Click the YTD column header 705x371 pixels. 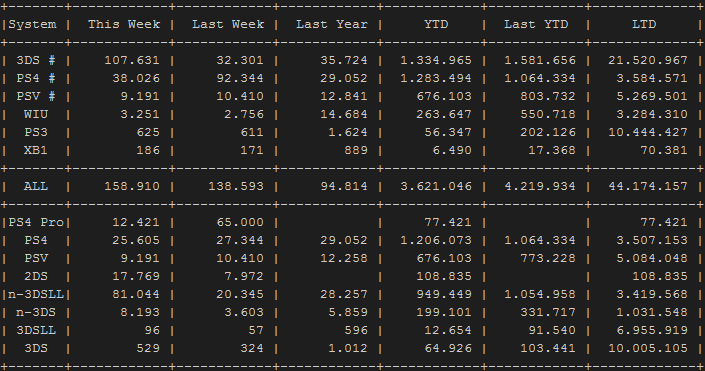(x=436, y=24)
